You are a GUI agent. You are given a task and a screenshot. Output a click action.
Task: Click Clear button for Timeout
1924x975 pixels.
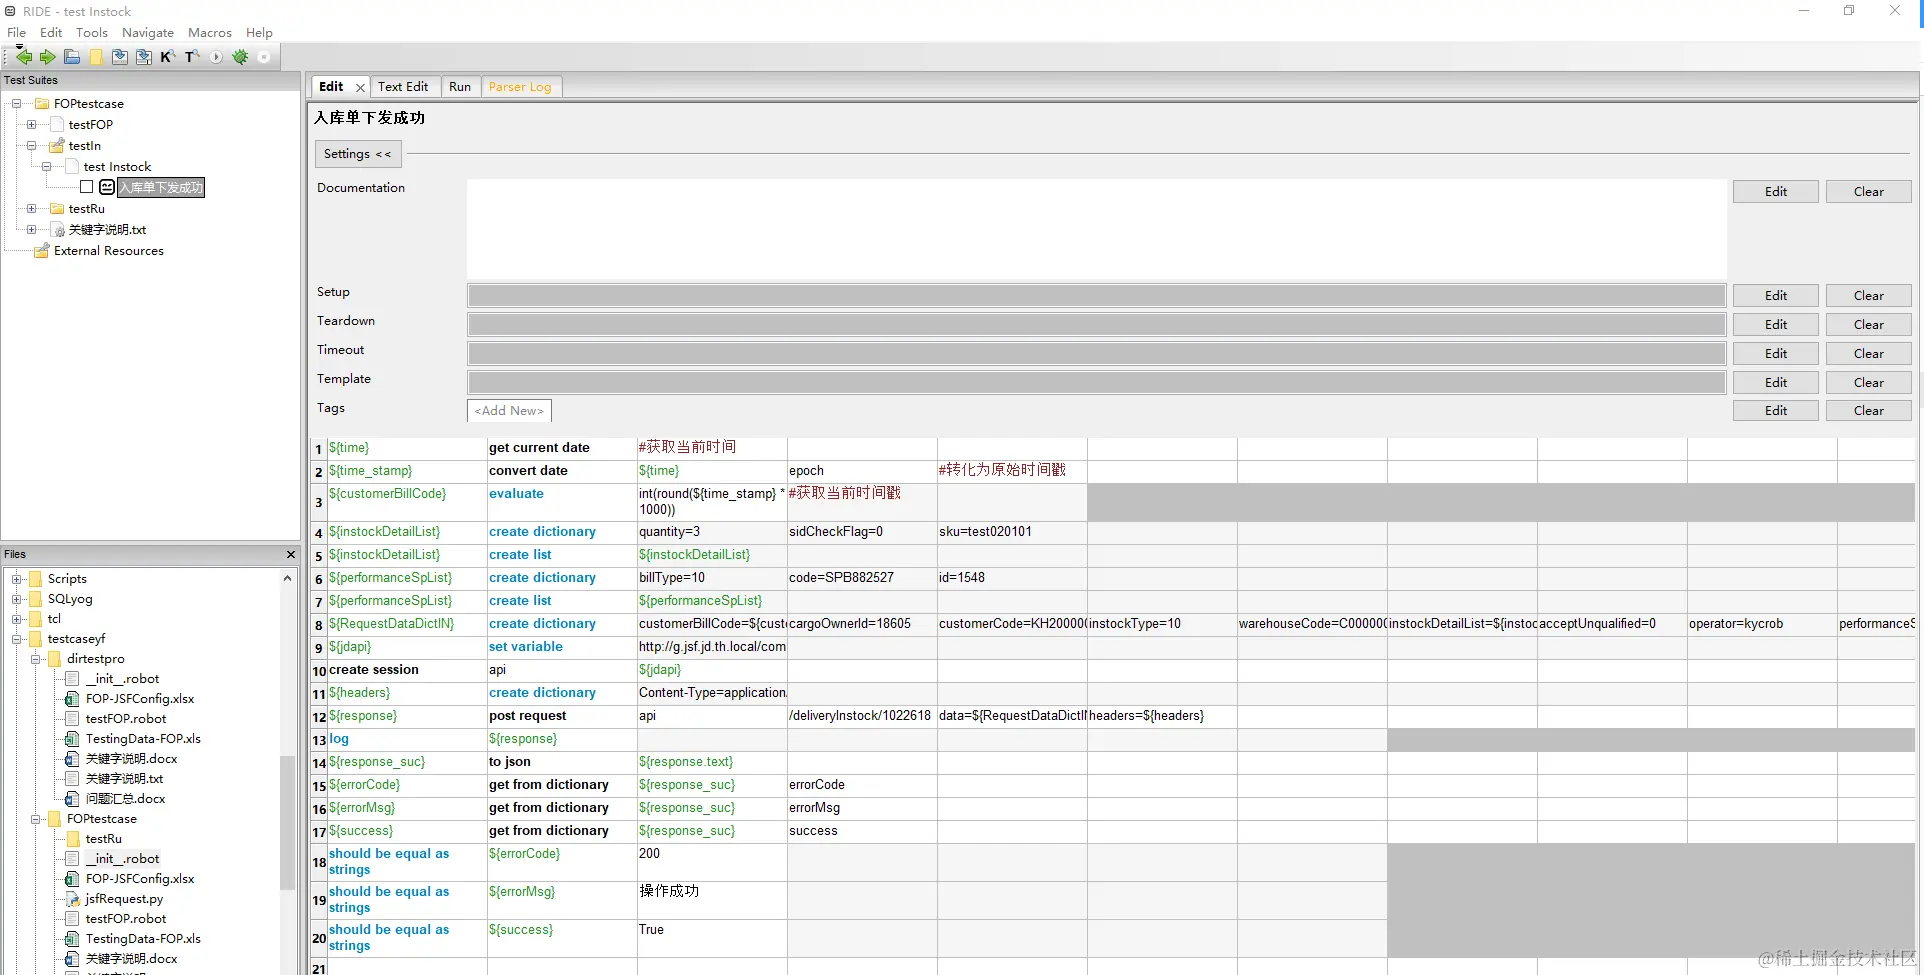click(1868, 354)
